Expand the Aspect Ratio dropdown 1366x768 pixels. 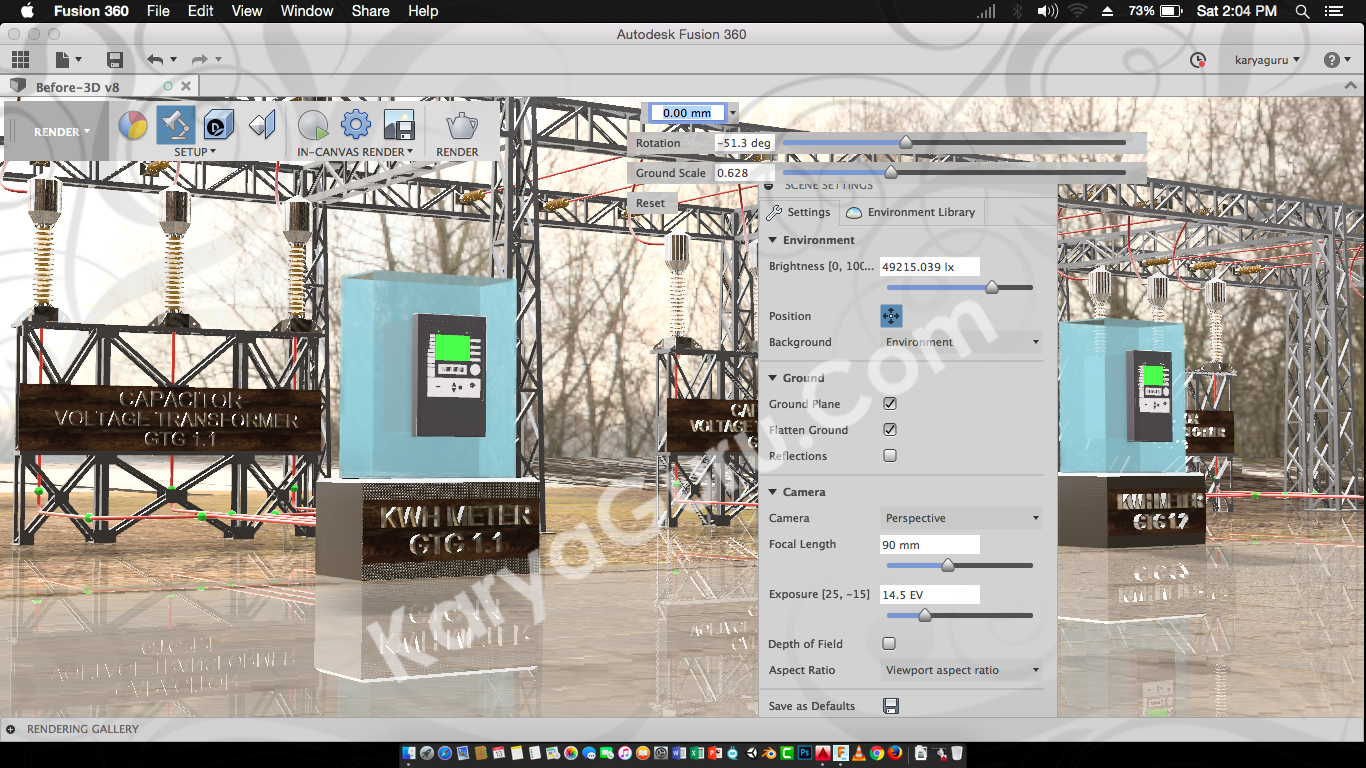coord(961,670)
